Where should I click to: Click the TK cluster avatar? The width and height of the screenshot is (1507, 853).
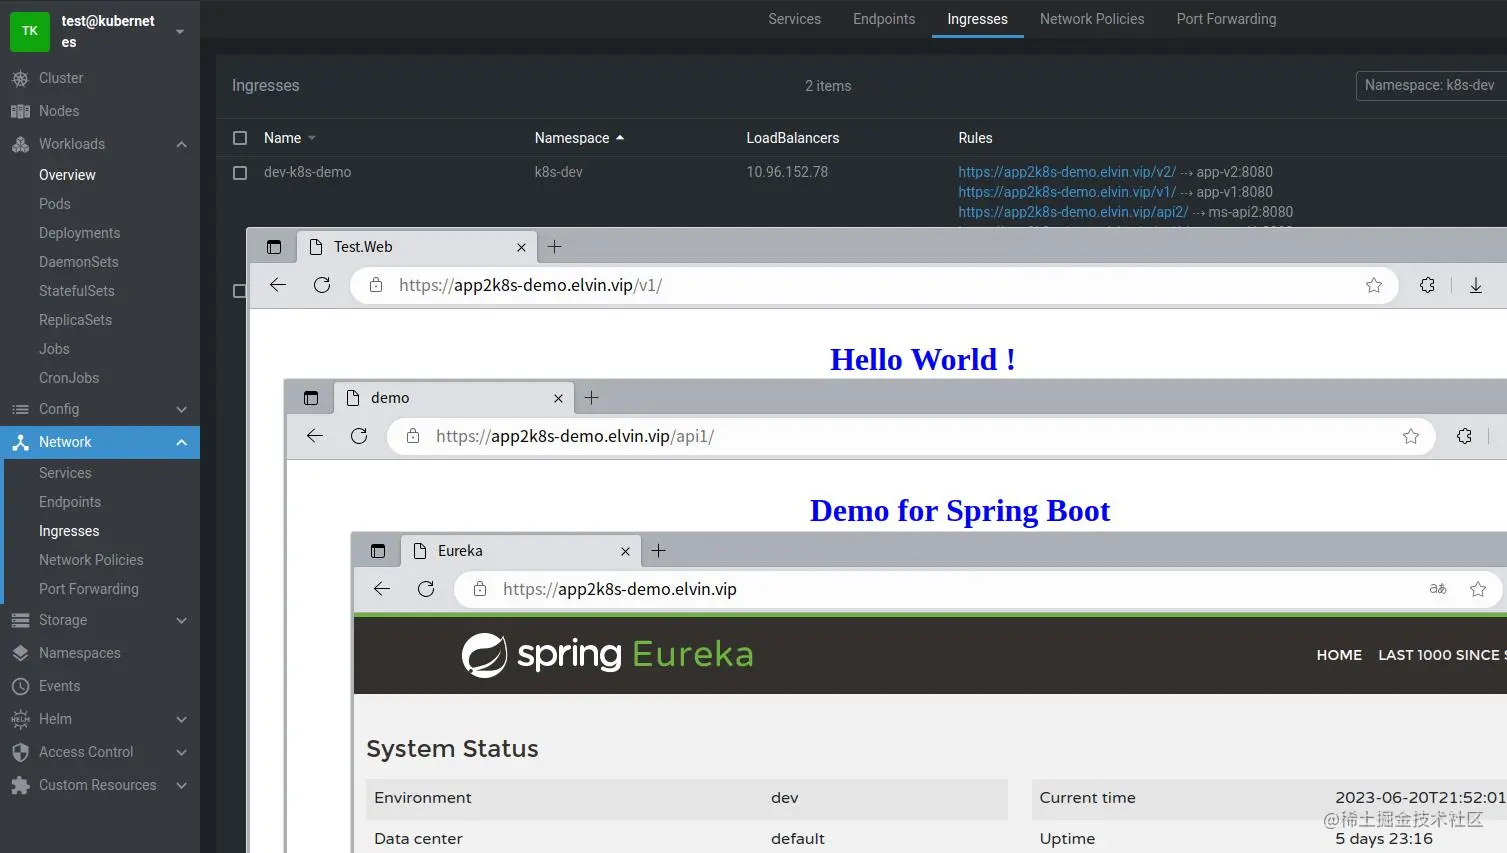[30, 31]
